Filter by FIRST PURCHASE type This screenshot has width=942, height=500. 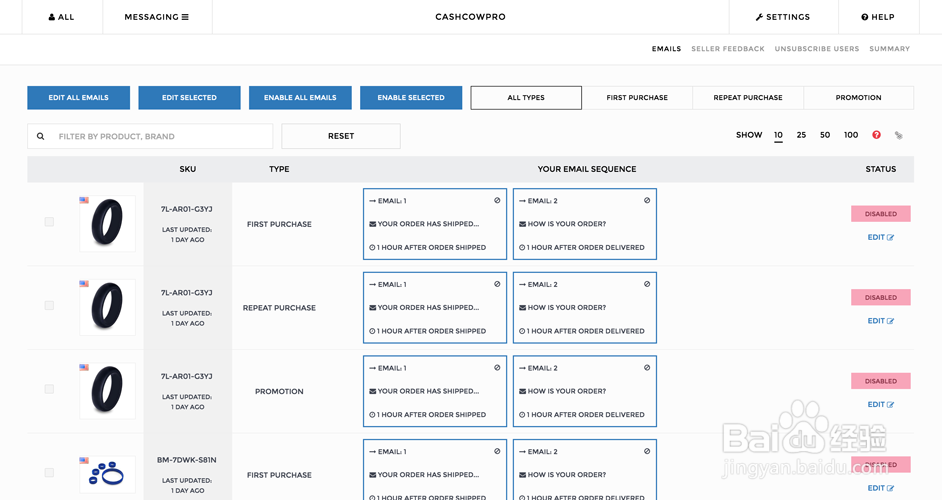tap(637, 97)
